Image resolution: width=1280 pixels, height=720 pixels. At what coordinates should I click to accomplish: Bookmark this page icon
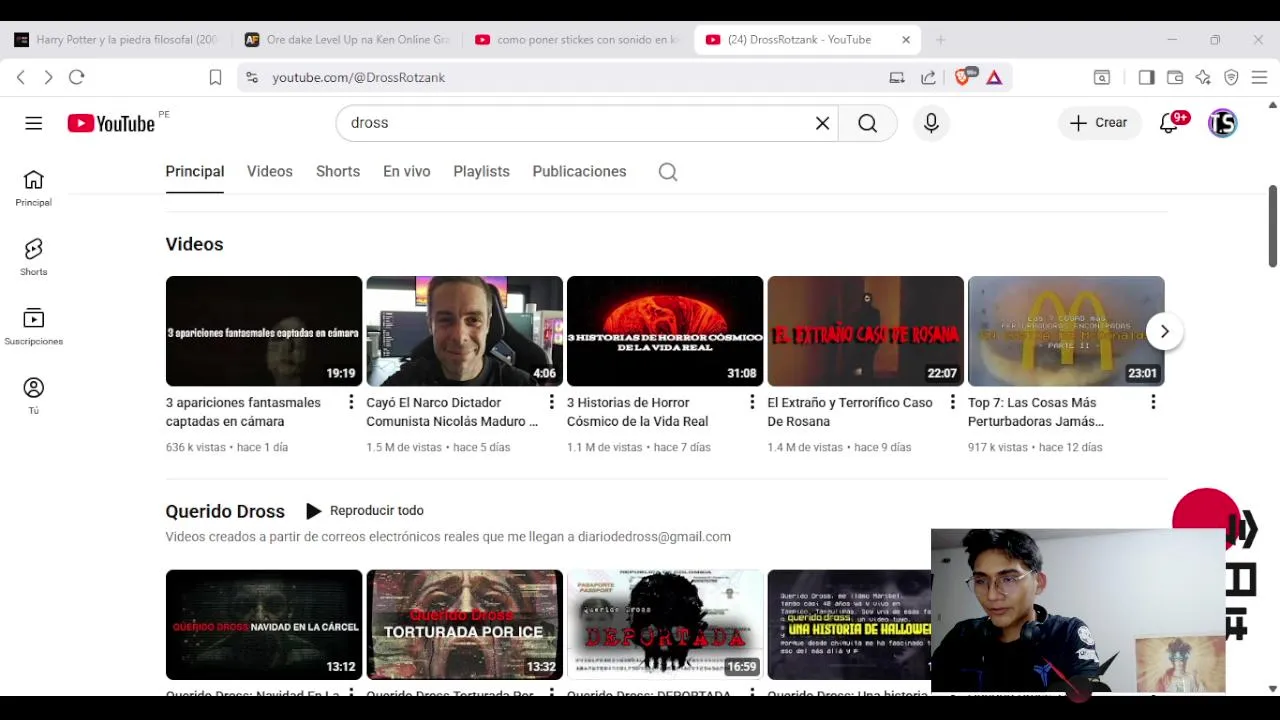[215, 77]
